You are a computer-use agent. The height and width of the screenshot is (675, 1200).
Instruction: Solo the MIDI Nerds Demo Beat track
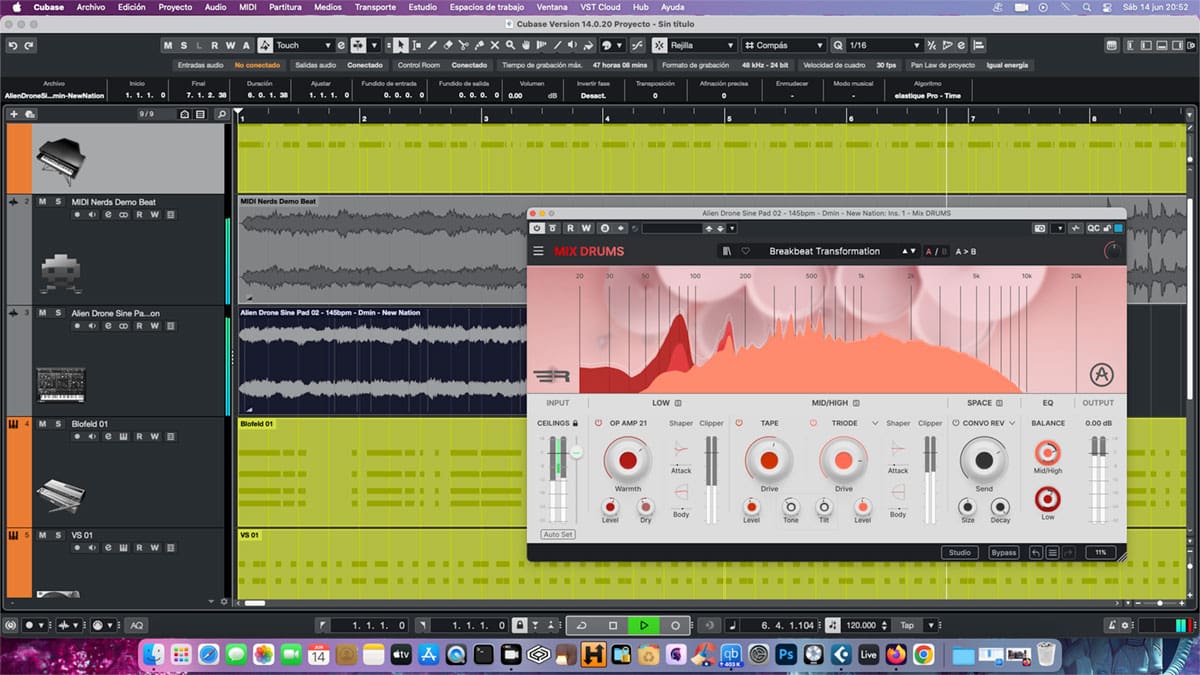pos(59,202)
